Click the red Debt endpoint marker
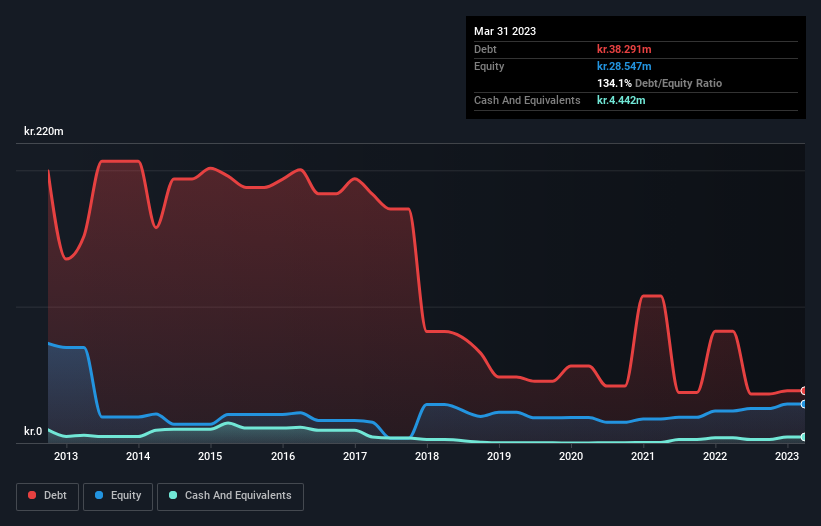The width and height of the screenshot is (821, 526). [804, 391]
